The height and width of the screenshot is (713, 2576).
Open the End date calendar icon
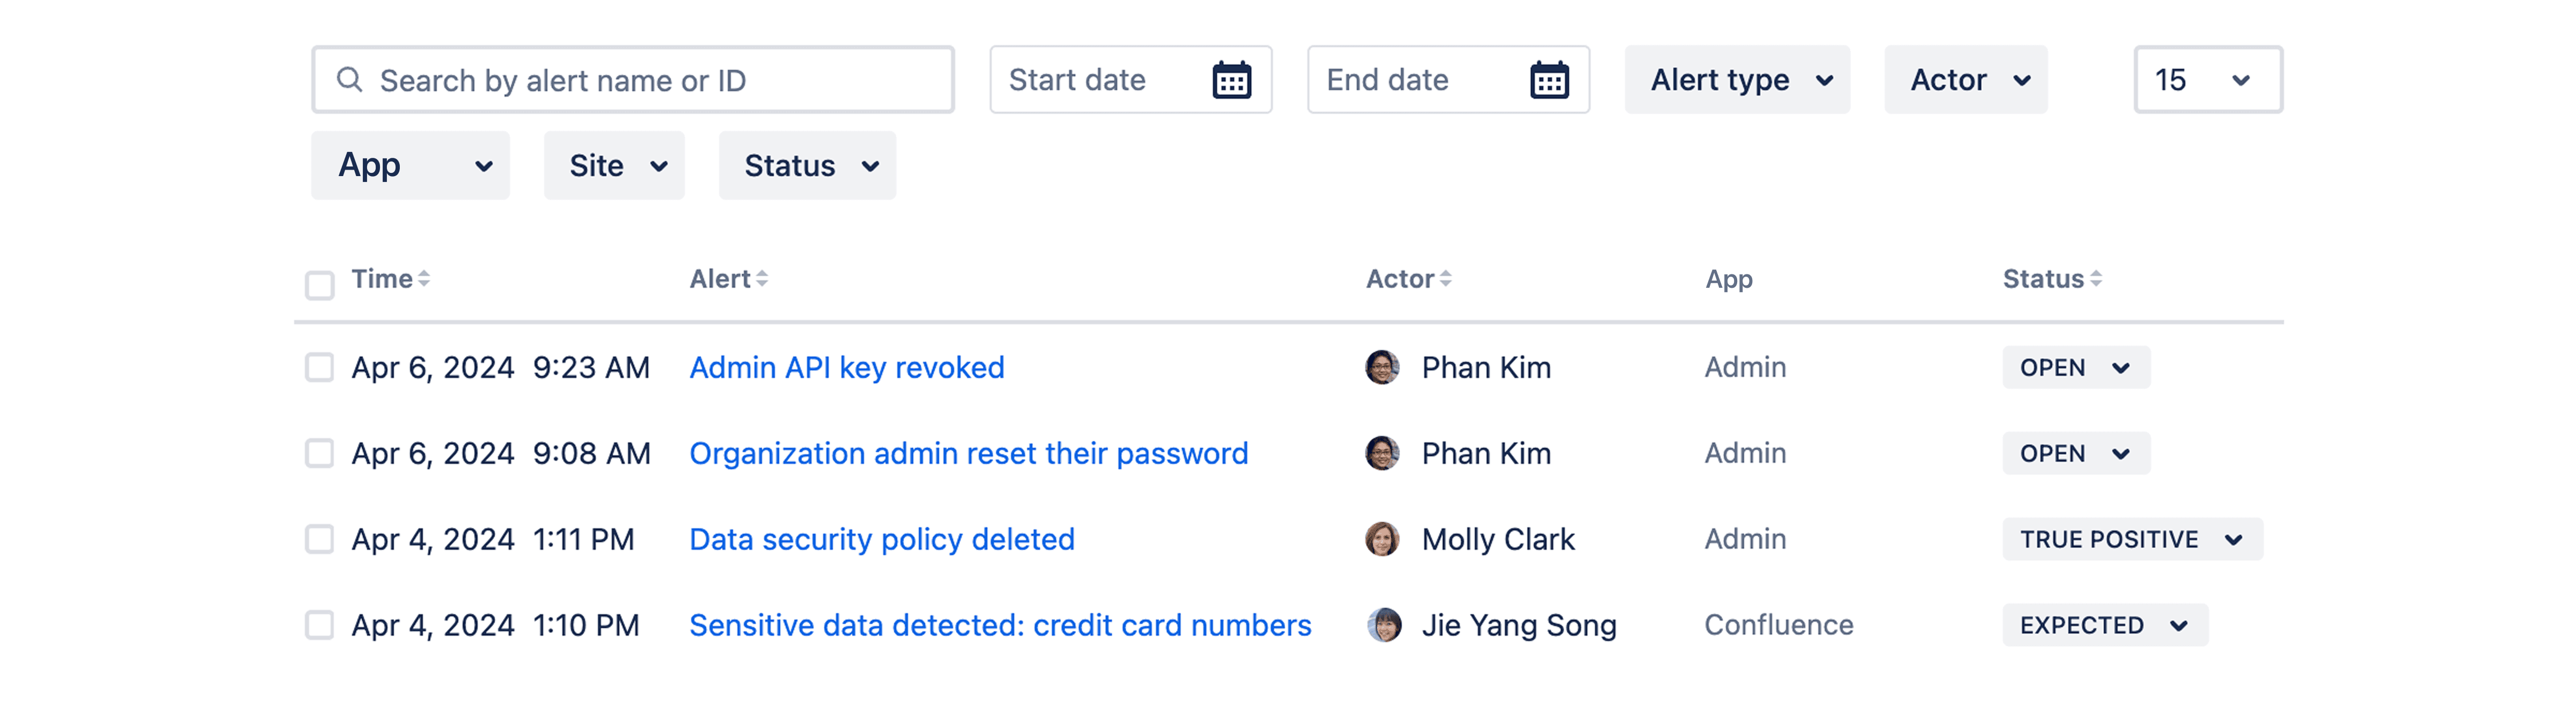(1549, 80)
